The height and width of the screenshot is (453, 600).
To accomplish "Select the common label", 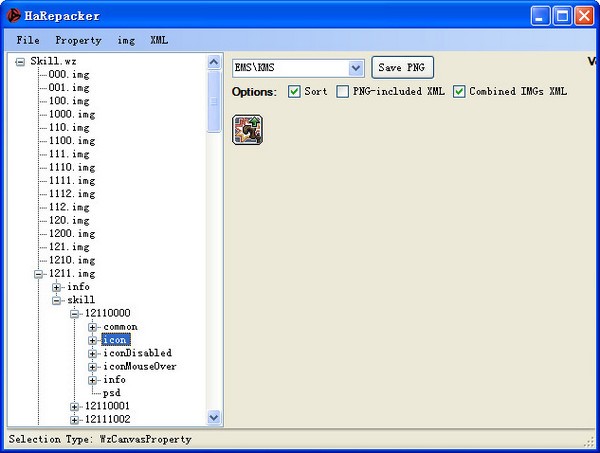I will 120,327.
